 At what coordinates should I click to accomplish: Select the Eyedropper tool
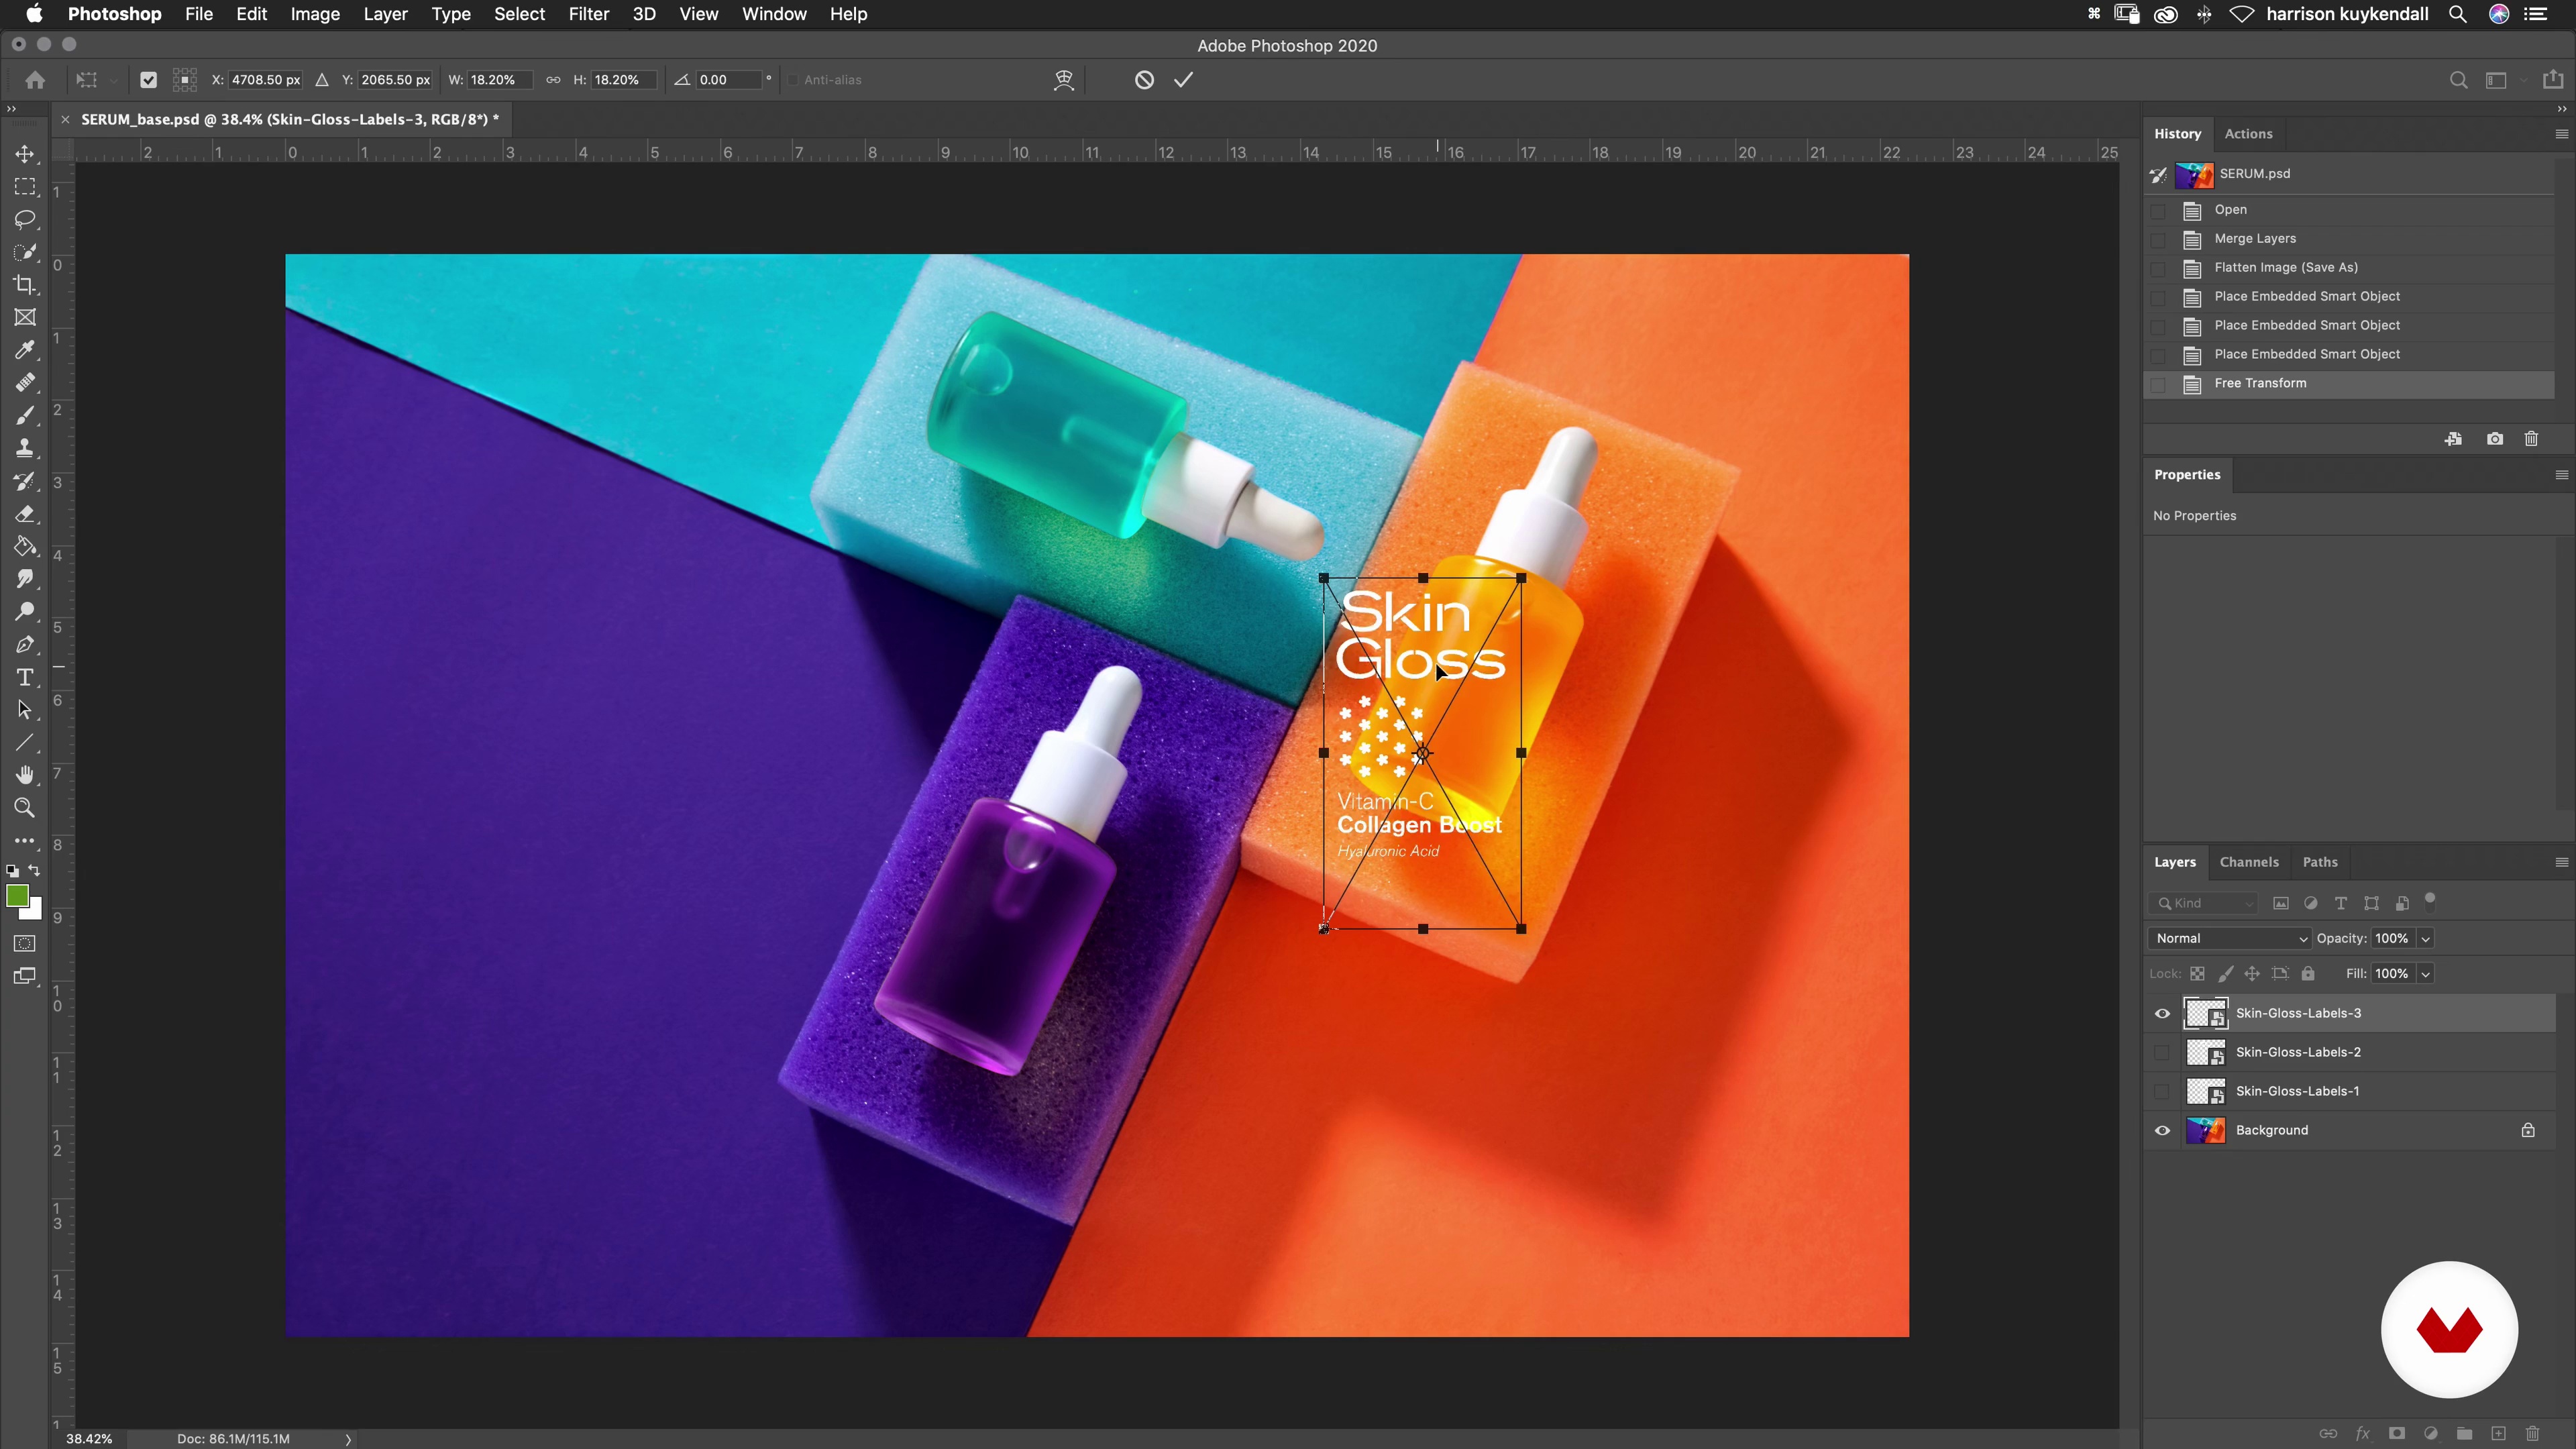(x=25, y=350)
